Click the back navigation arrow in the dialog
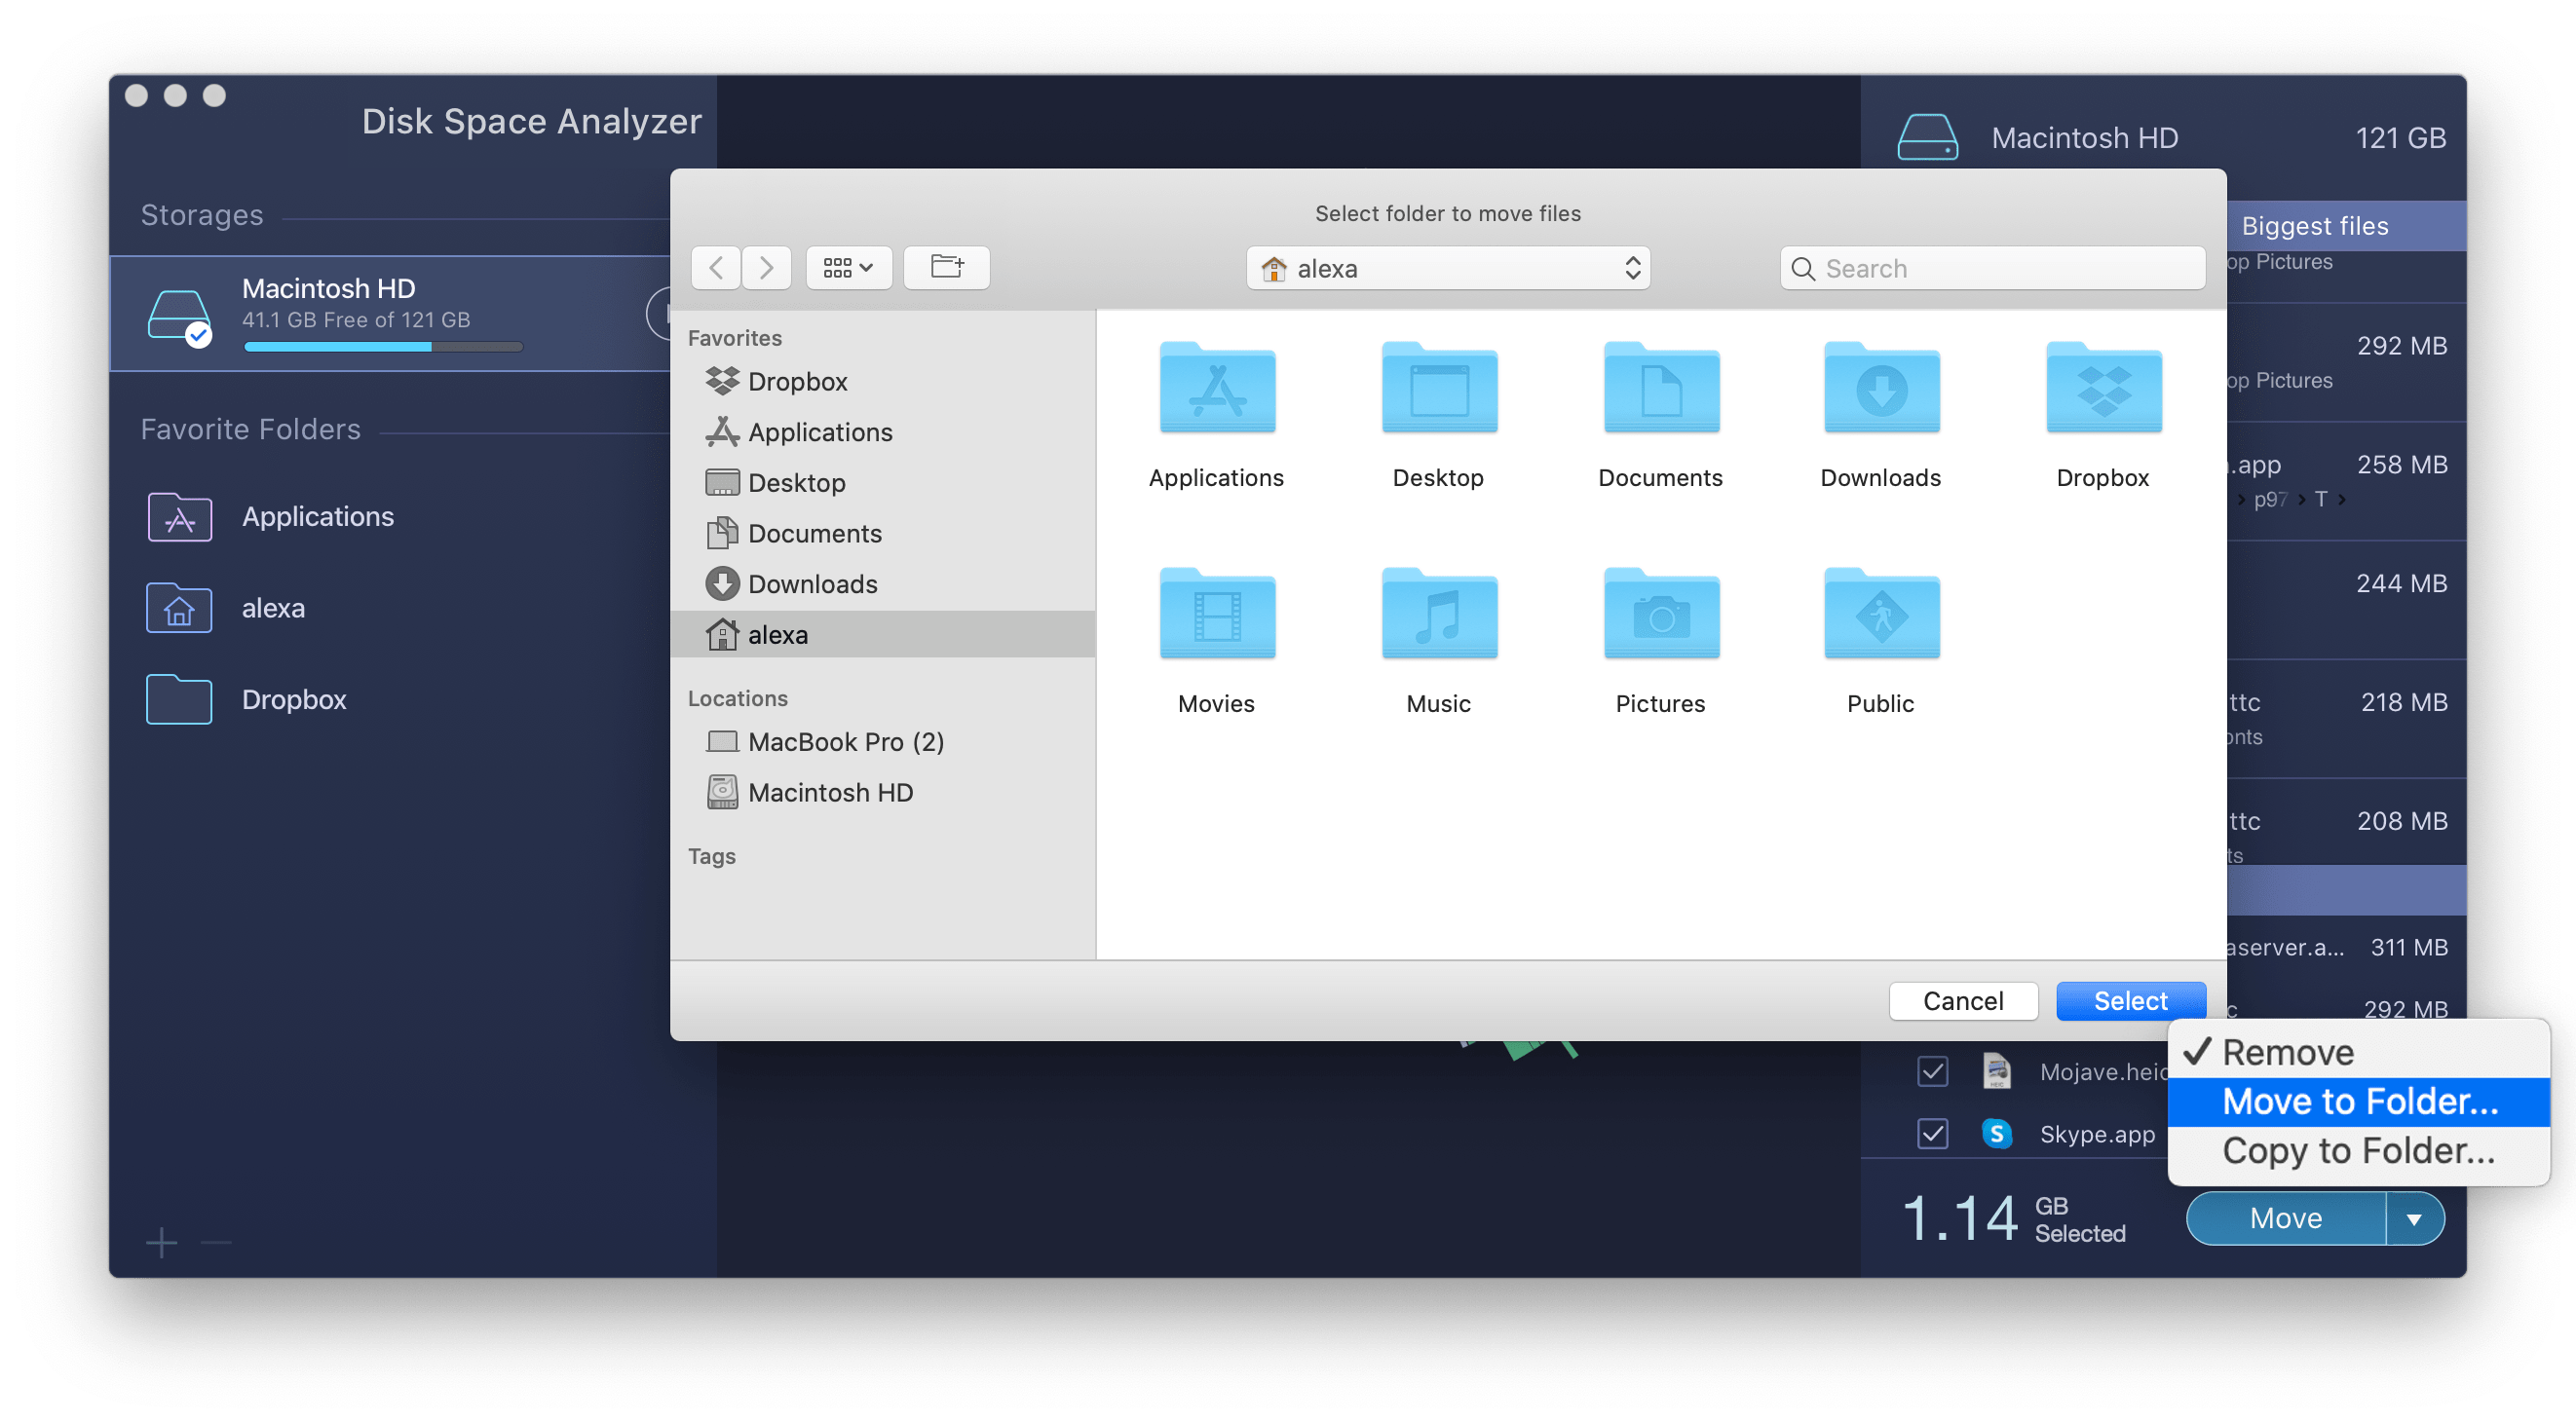2576x1422 pixels. tap(715, 267)
